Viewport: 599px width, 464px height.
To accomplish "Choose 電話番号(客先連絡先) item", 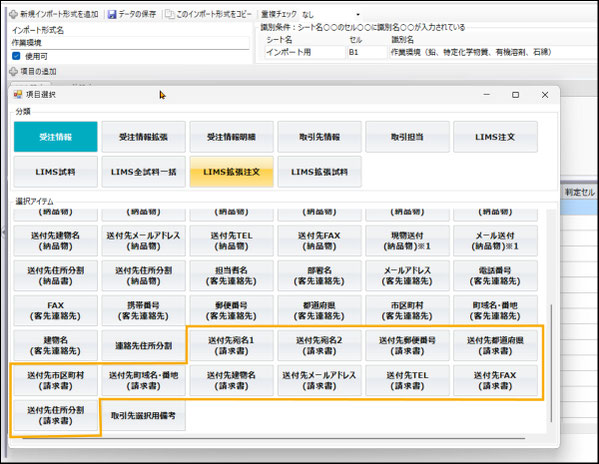I will (x=495, y=275).
